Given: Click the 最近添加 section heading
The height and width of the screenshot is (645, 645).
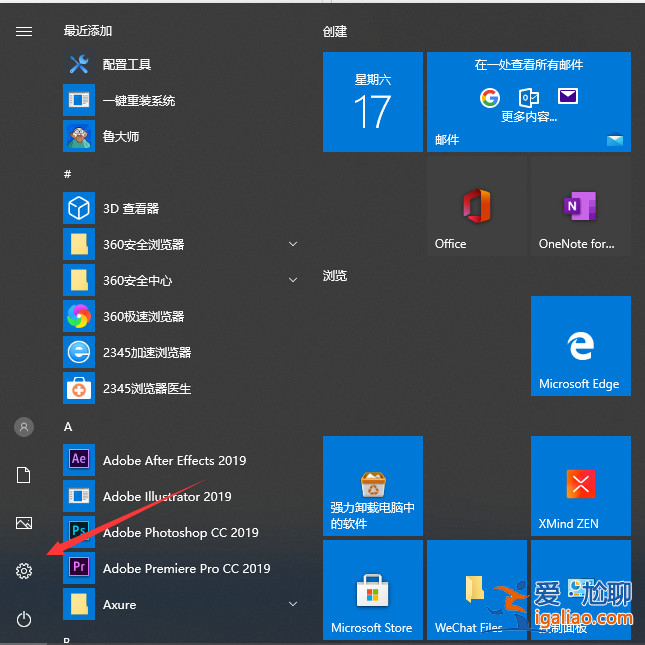Looking at the screenshot, I should pyautogui.click(x=88, y=31).
